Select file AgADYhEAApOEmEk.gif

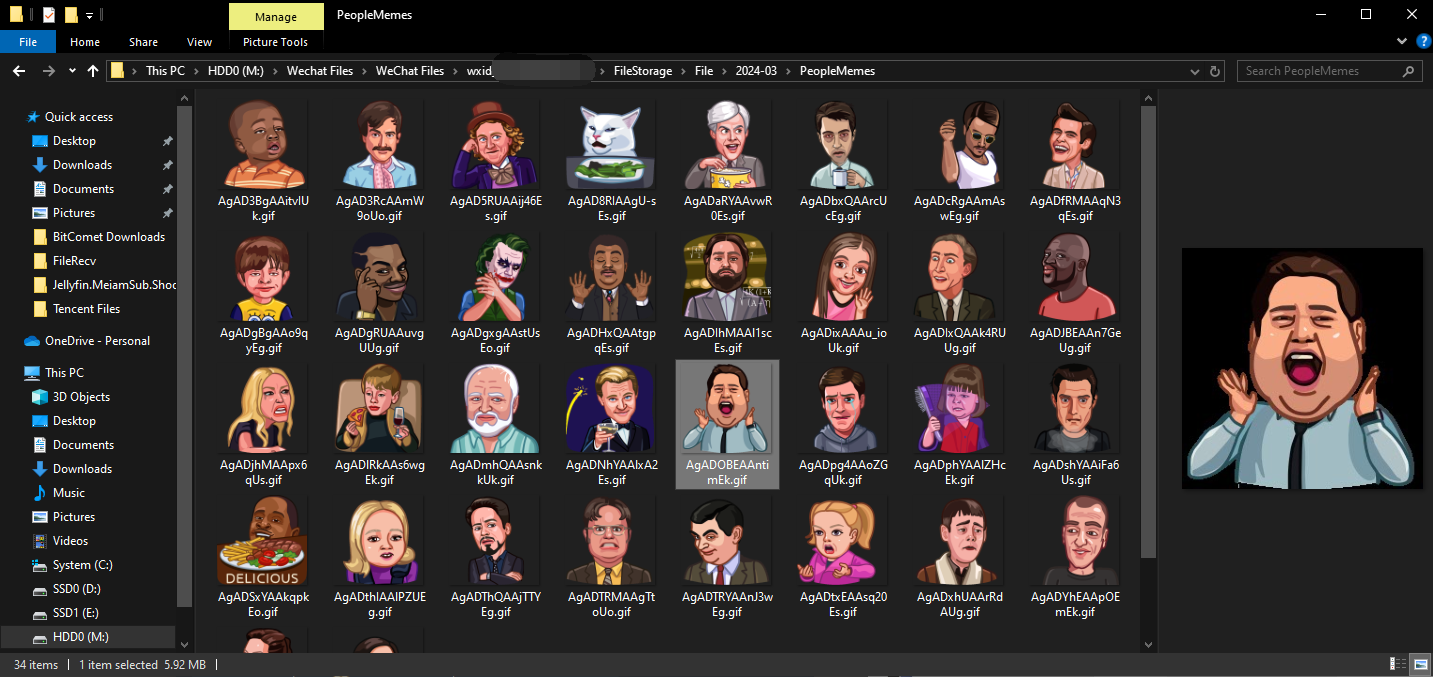click(x=1075, y=557)
